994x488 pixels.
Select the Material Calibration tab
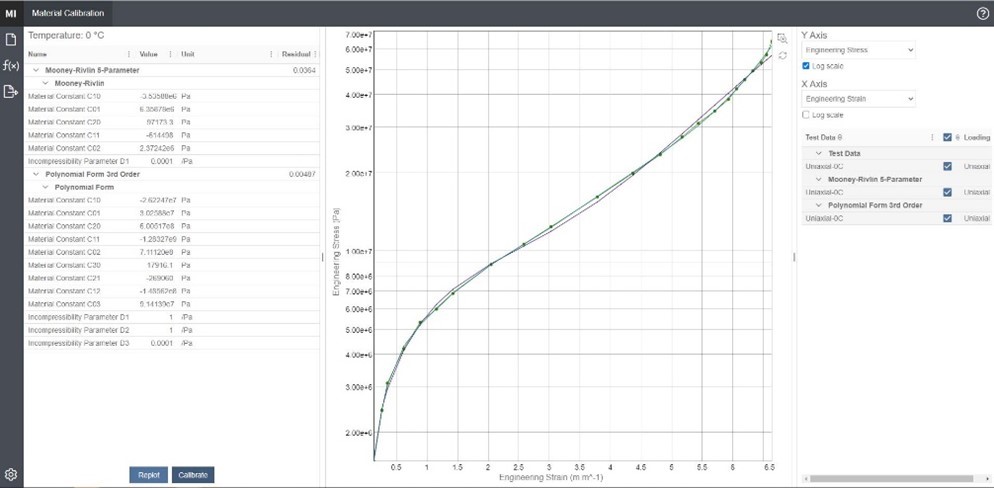pos(67,13)
